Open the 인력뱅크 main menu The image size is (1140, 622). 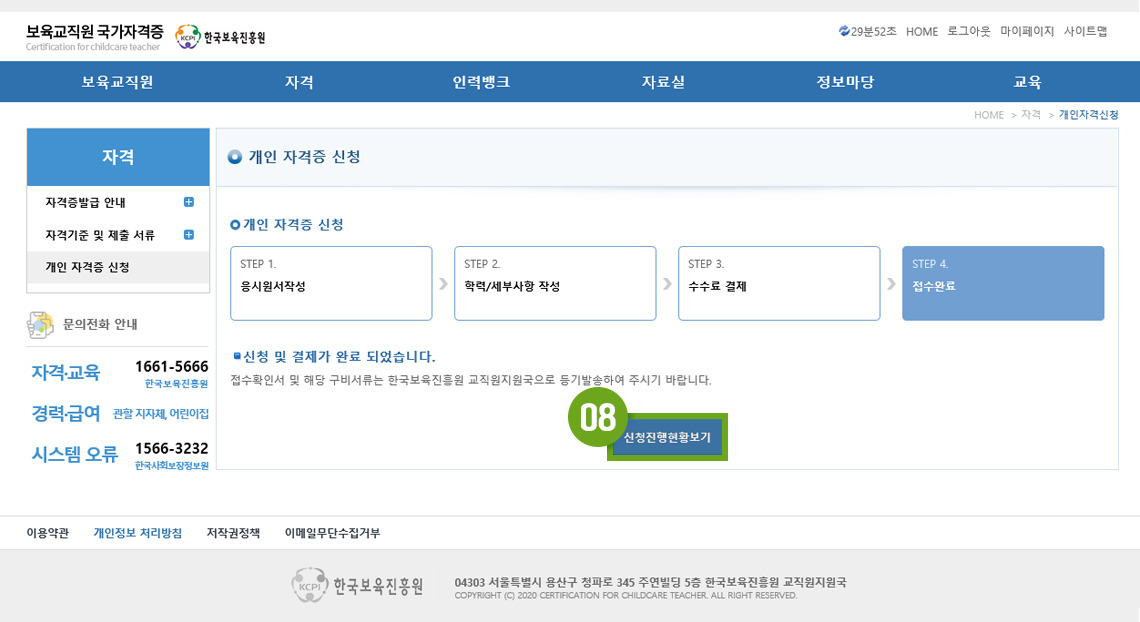481,82
